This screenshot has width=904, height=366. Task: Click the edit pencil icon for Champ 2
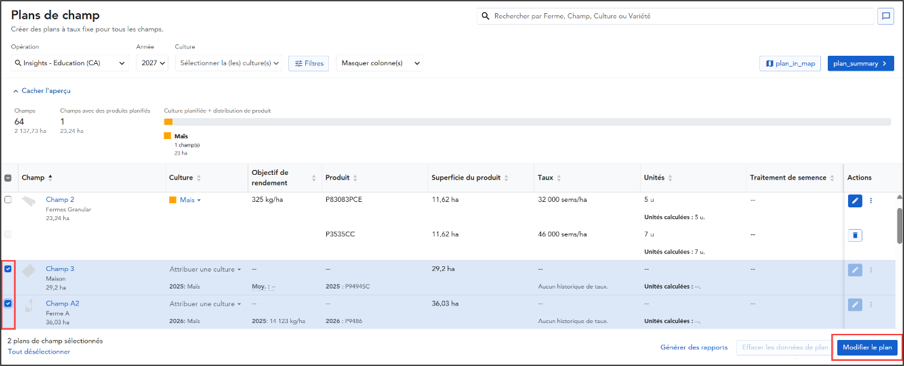(855, 201)
